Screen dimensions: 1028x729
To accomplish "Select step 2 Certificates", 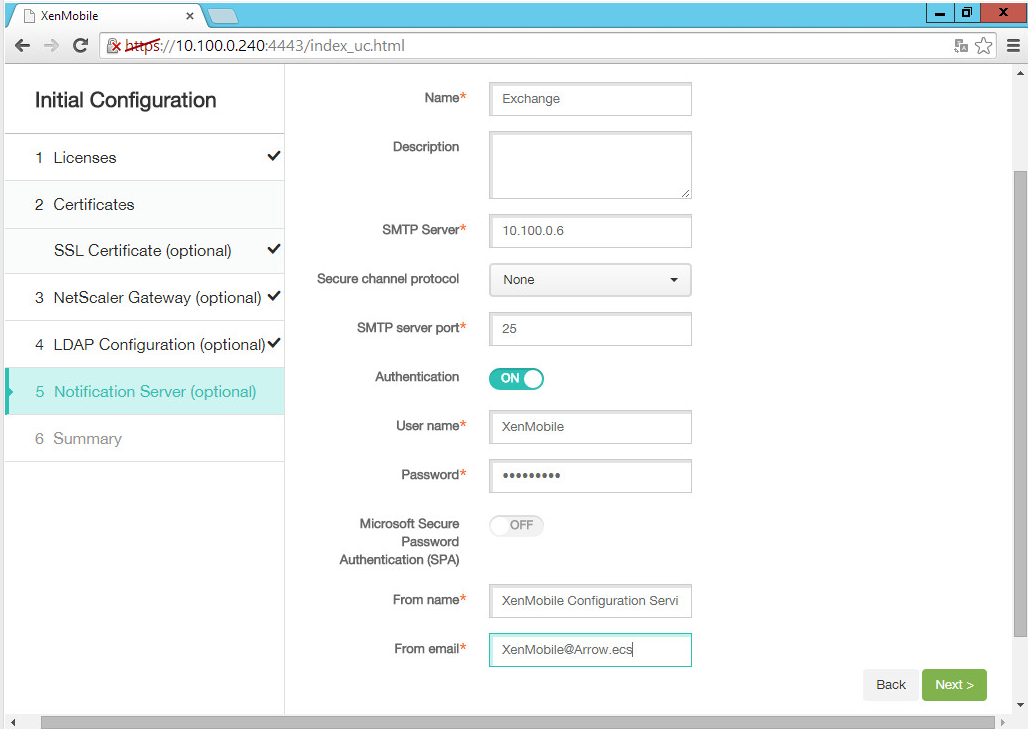I will point(144,205).
